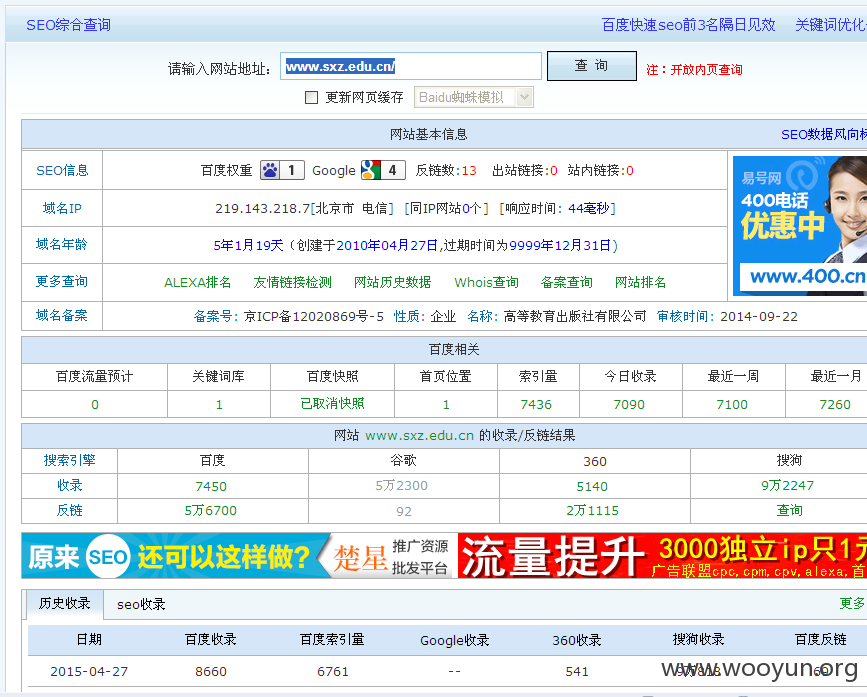The image size is (867, 697).
Task: Open the 400电话 优惠中 ad banner
Action: (800, 226)
